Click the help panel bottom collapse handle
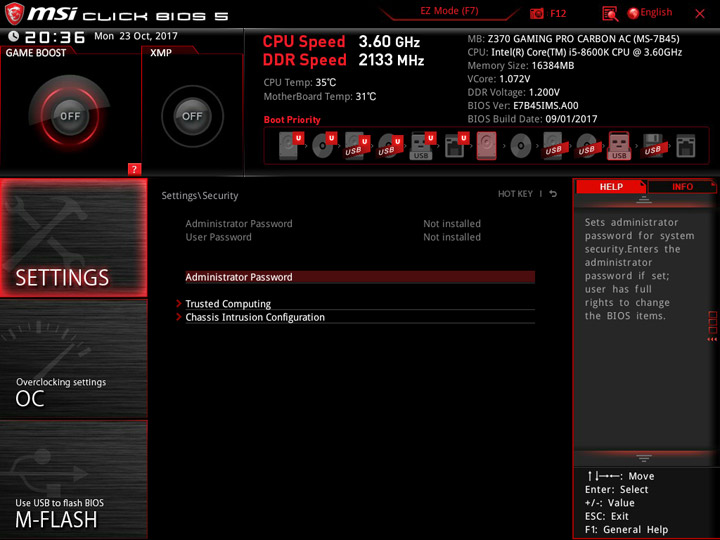 click(644, 458)
